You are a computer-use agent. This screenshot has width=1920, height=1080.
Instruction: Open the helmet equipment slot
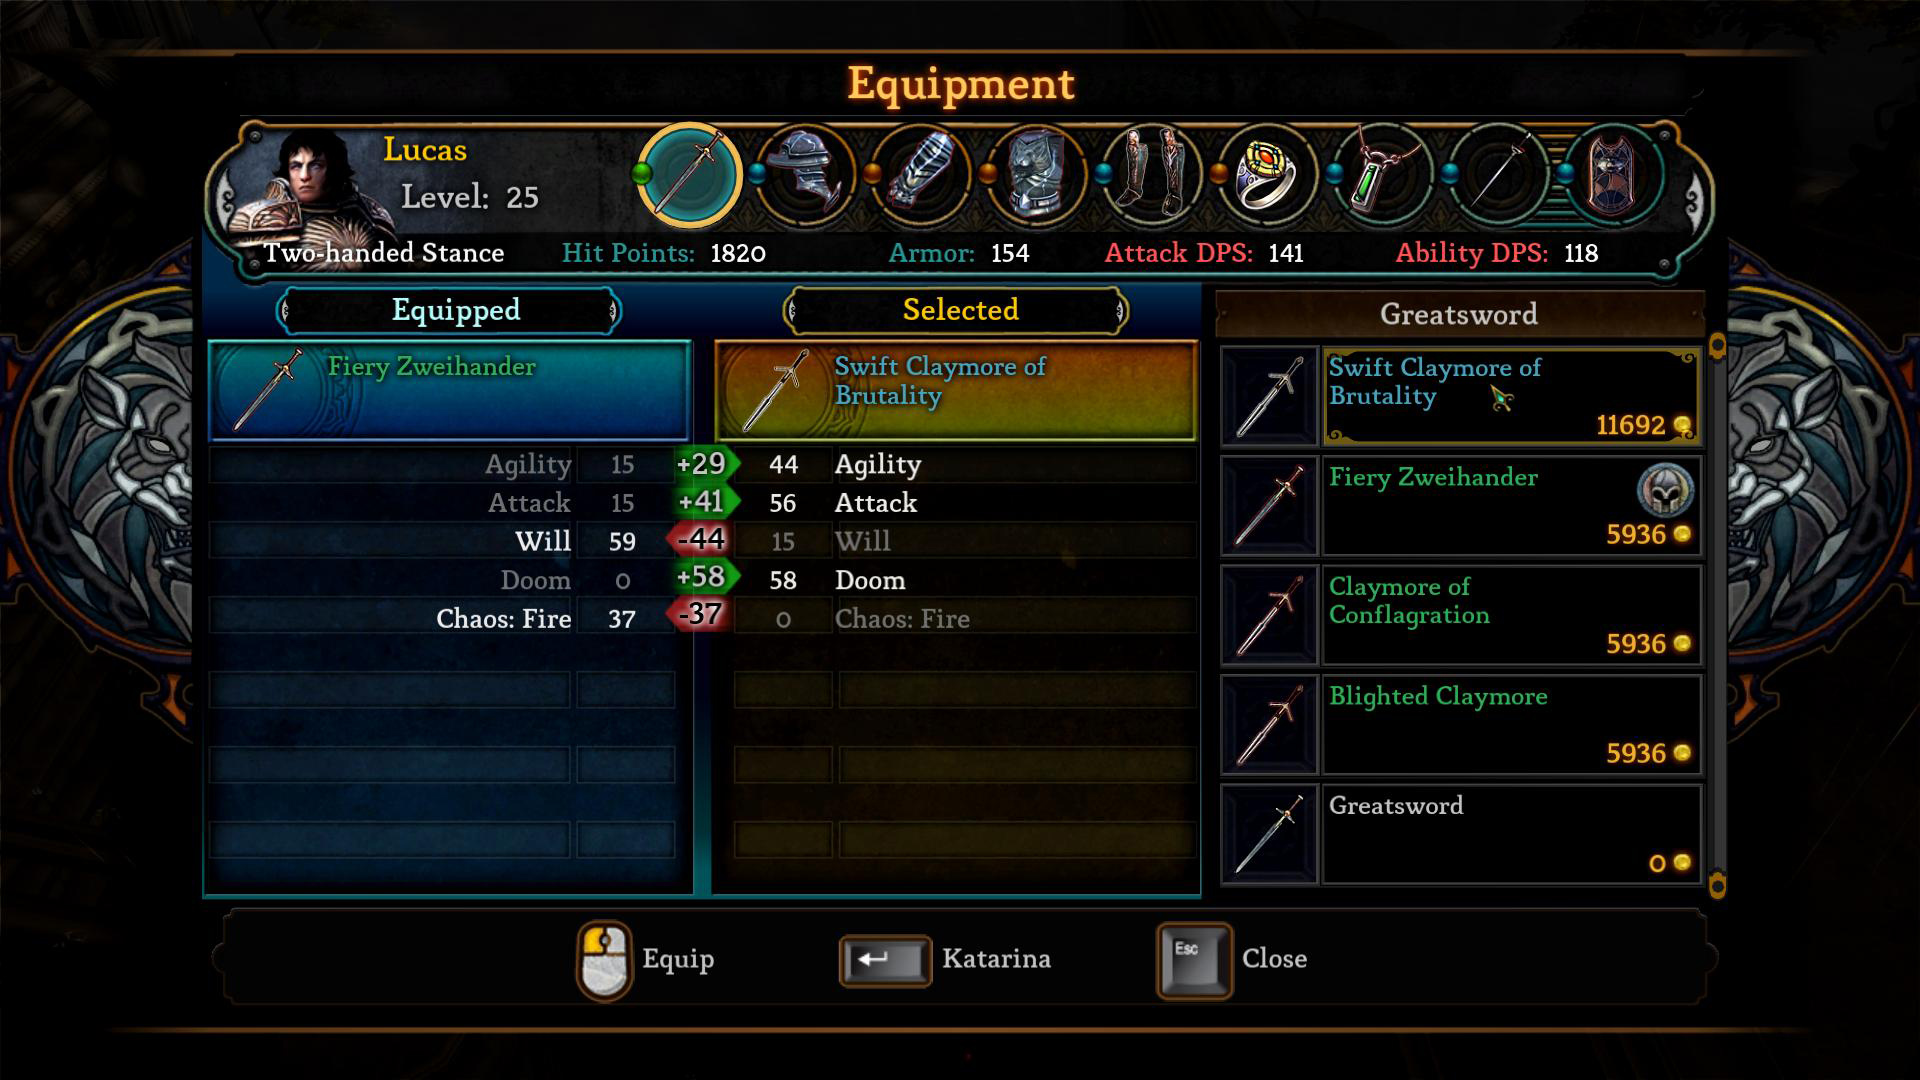[805, 176]
